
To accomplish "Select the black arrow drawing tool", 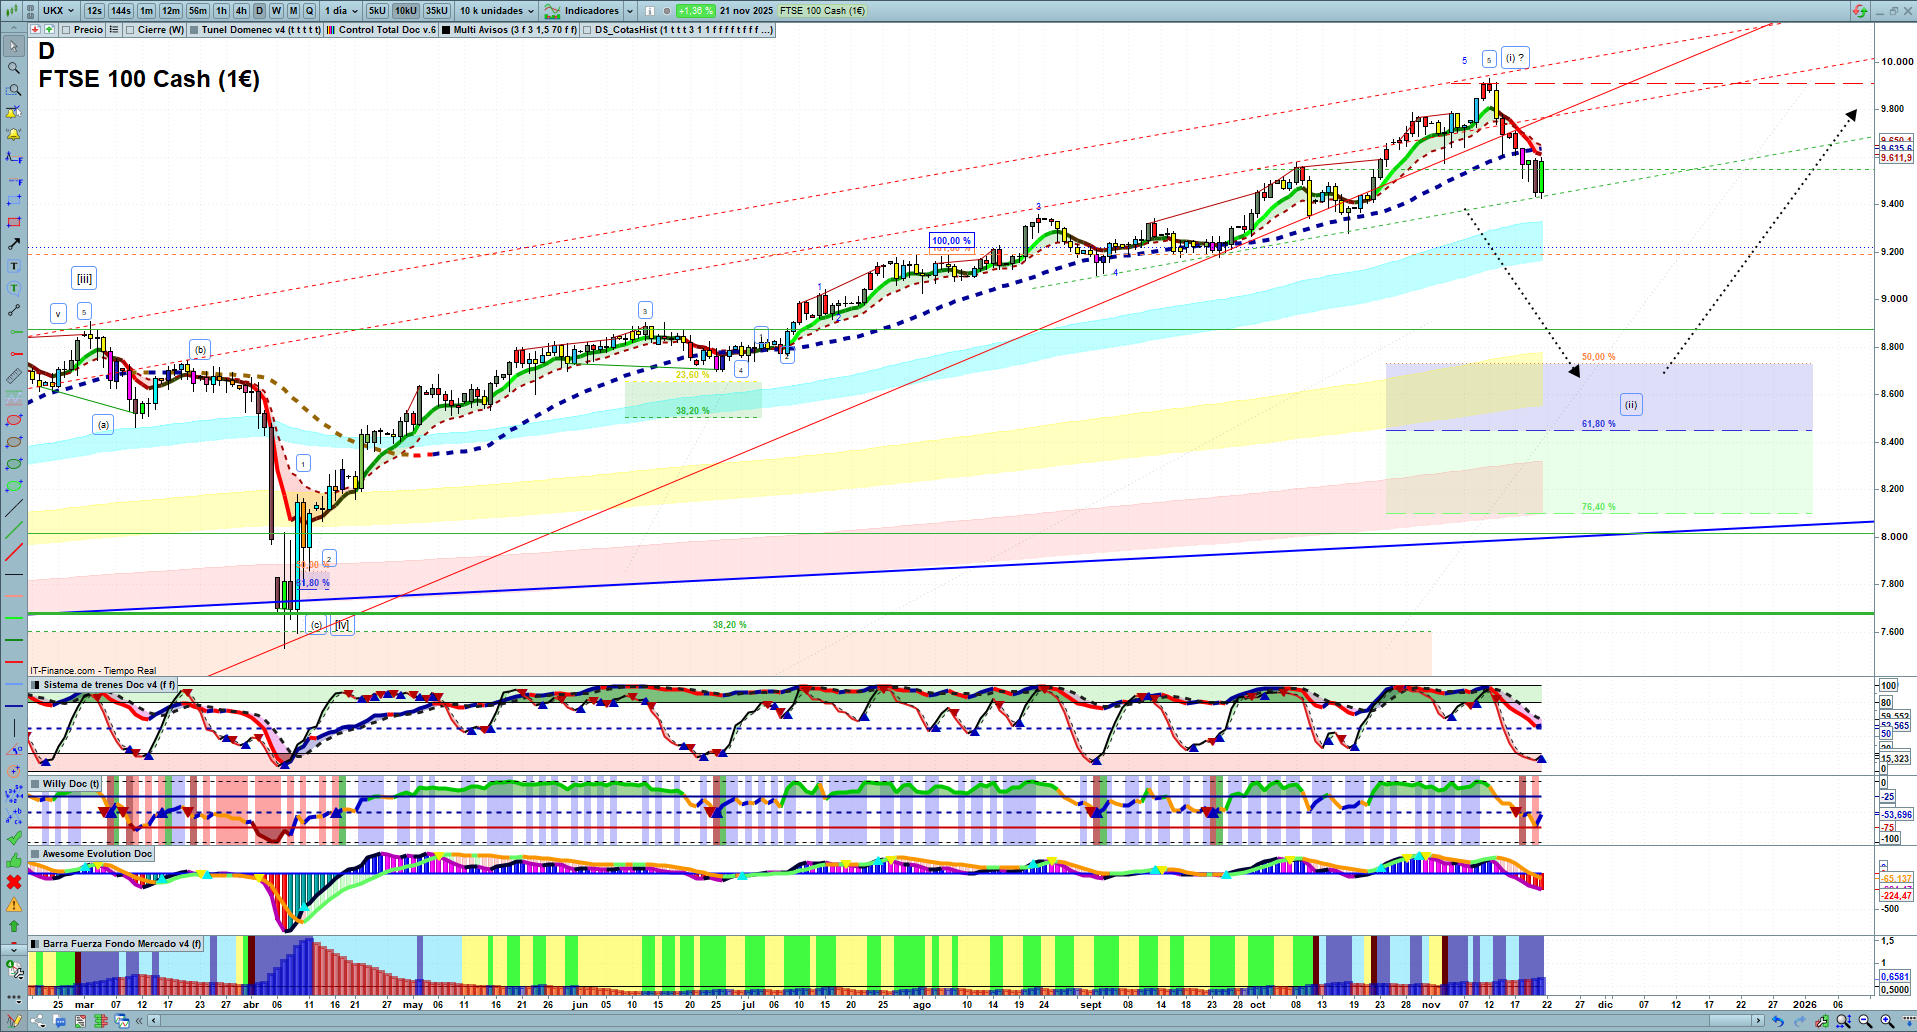I will pos(14,244).
